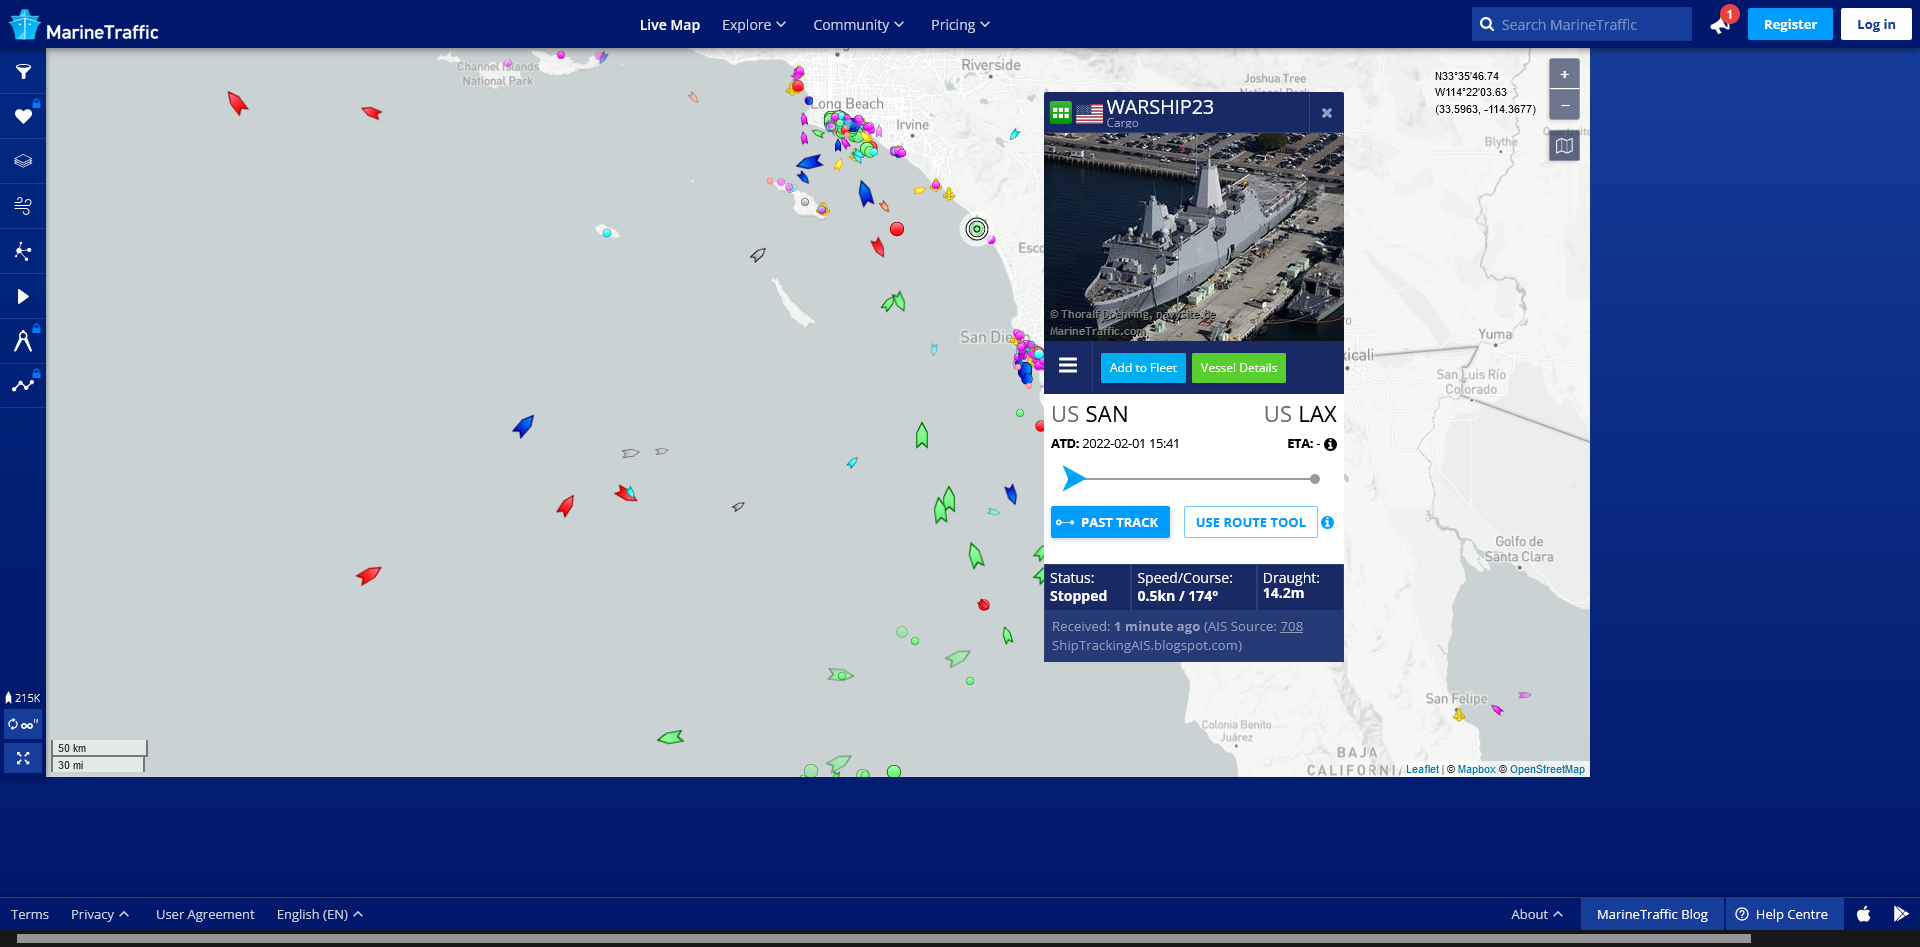Viewport: 1920px width, 947px height.
Task: Show the vessel's PAST TRACK
Action: click(x=1110, y=522)
